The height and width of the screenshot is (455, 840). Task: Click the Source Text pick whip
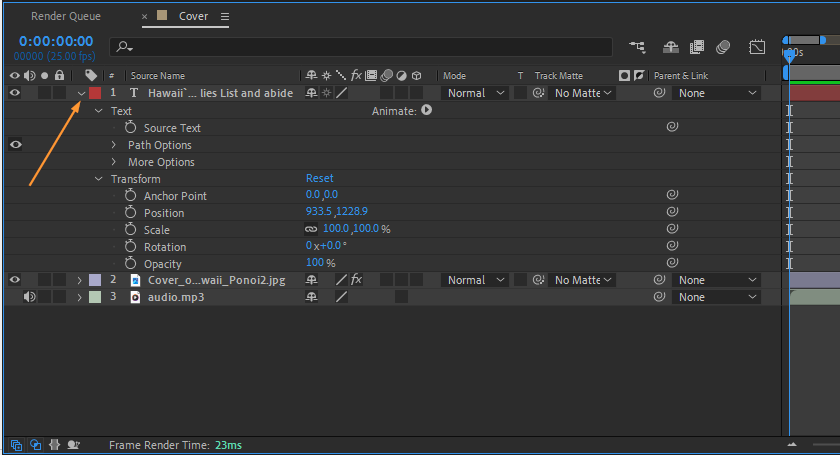(x=672, y=128)
